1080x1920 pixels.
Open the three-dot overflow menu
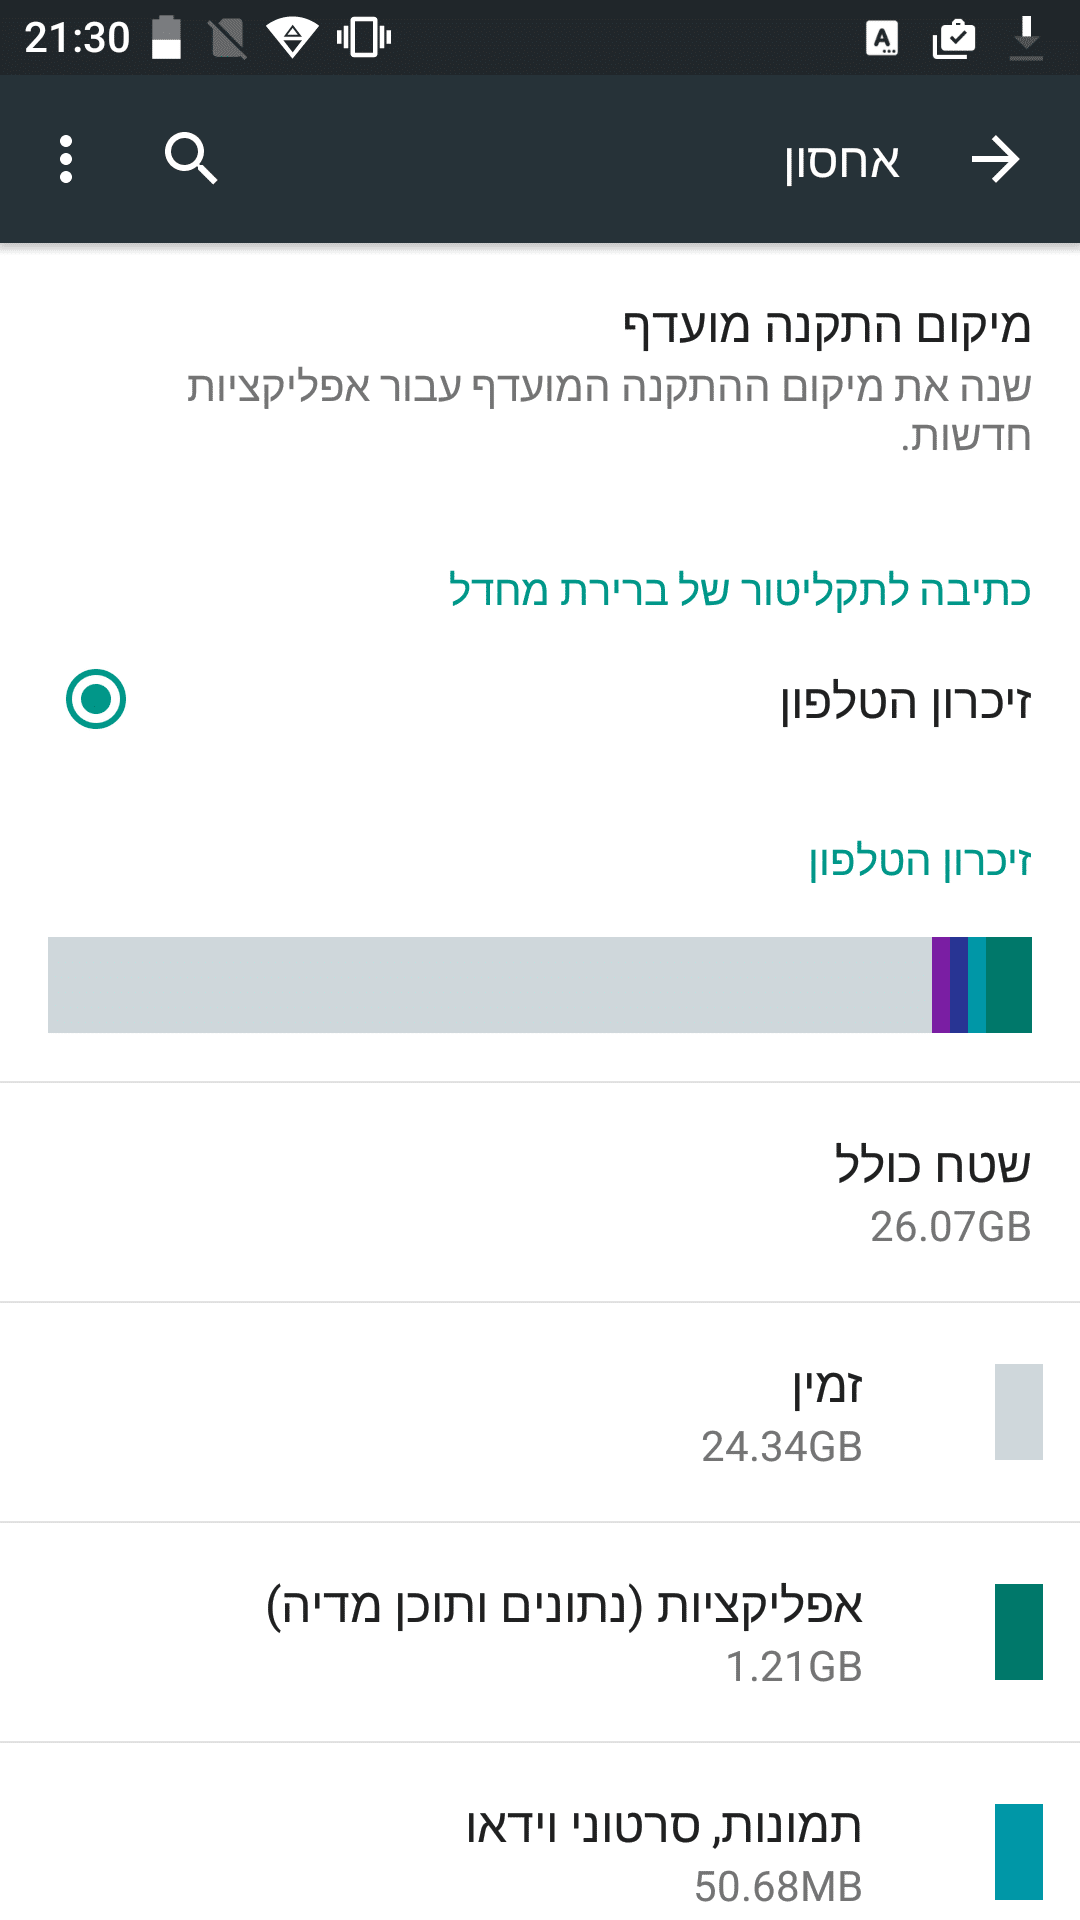[66, 159]
